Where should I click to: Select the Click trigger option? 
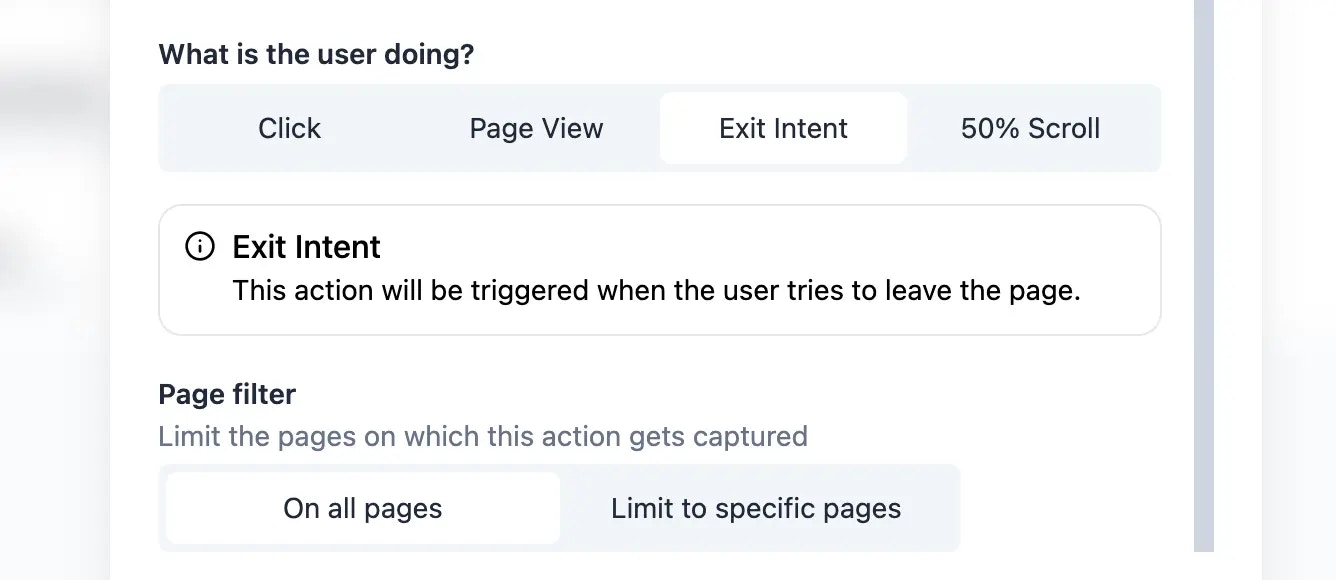click(x=289, y=128)
